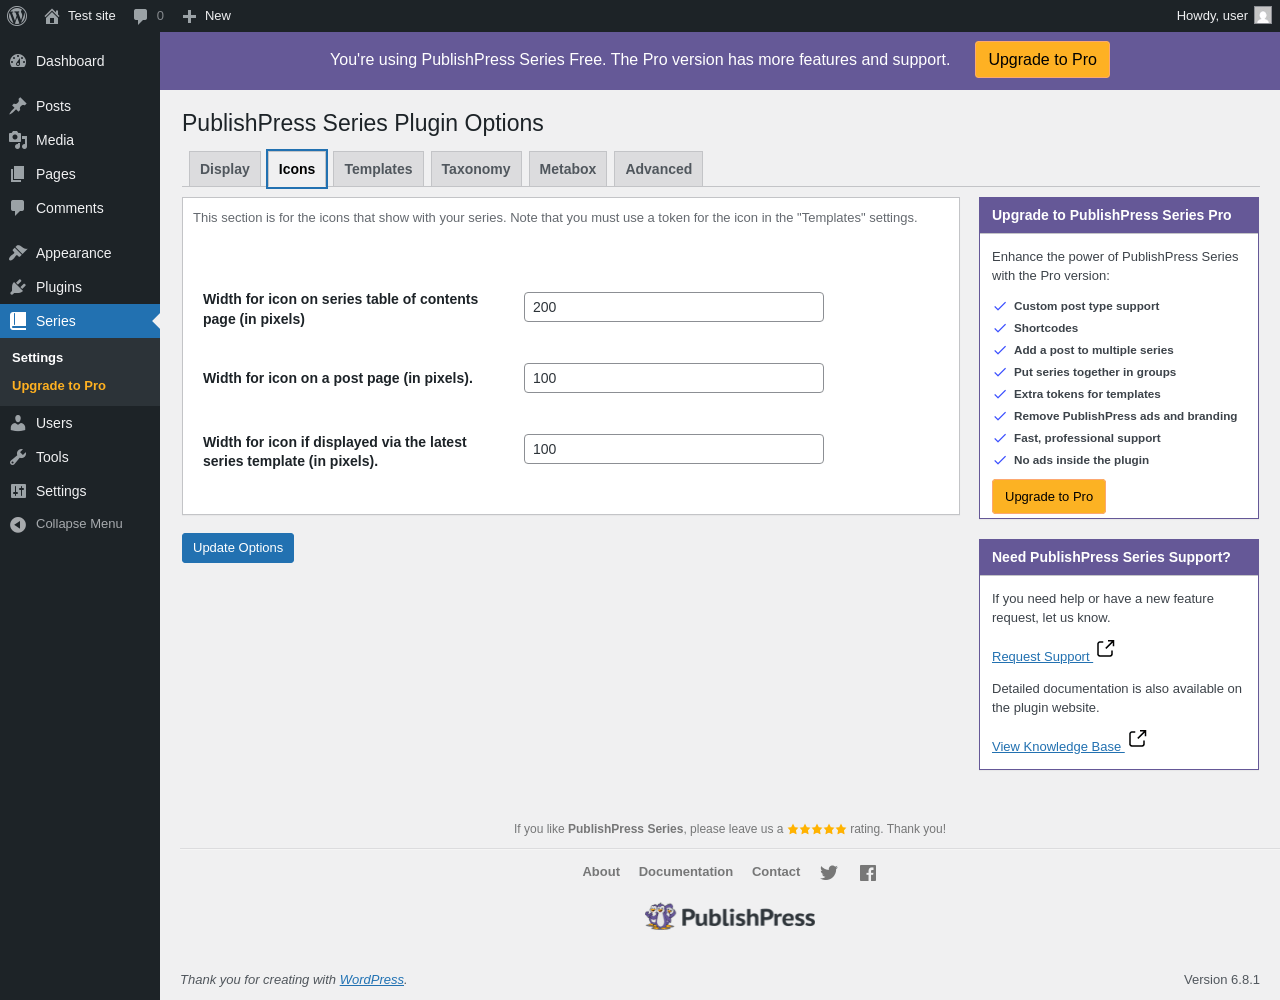Click the WordPress logo icon
The height and width of the screenshot is (1000, 1280).
pyautogui.click(x=17, y=16)
